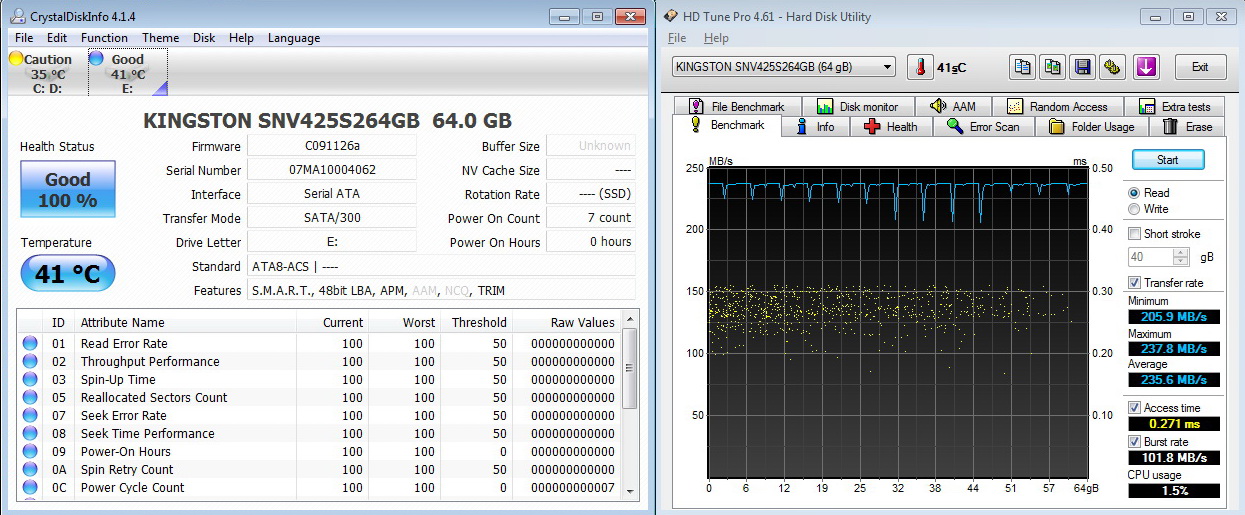Open the Theme menu
Viewport: 1245px width, 515px height.
click(160, 38)
